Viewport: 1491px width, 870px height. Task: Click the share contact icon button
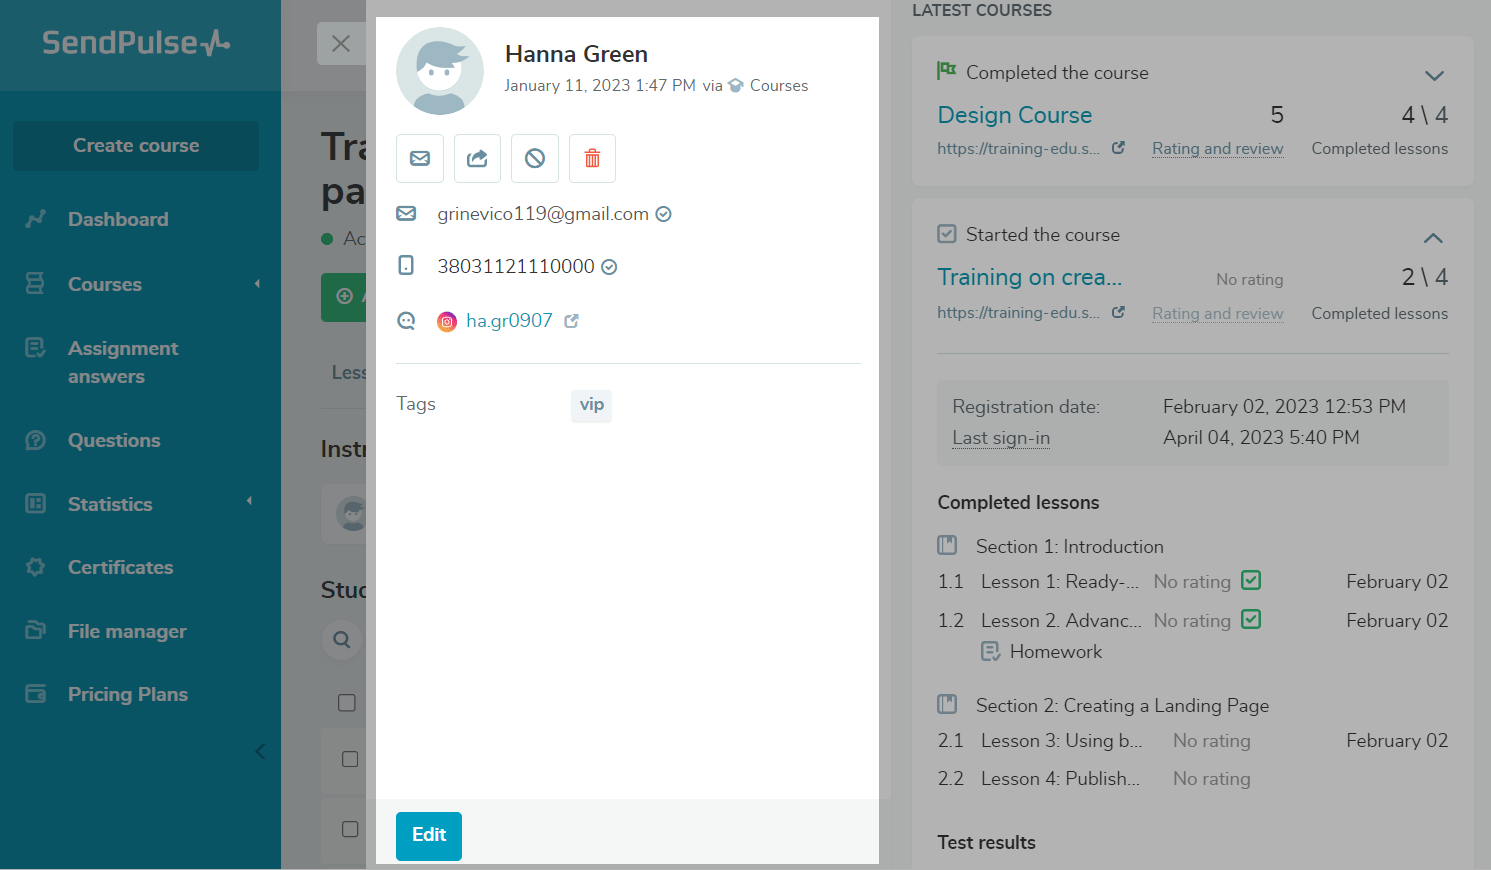point(477,159)
